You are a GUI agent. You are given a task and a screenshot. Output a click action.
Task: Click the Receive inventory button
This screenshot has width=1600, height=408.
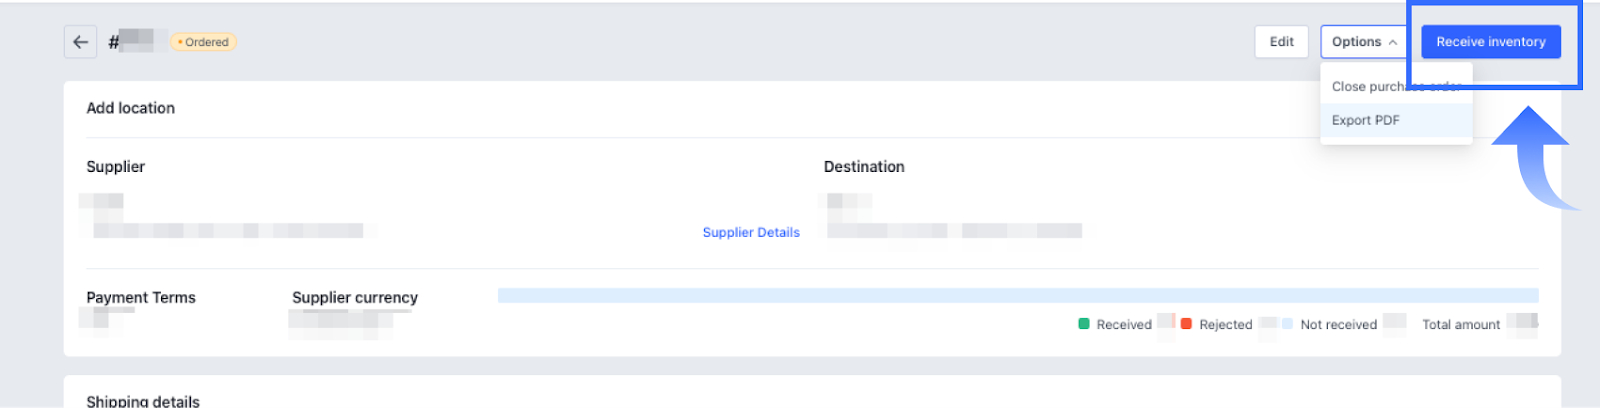click(1490, 42)
